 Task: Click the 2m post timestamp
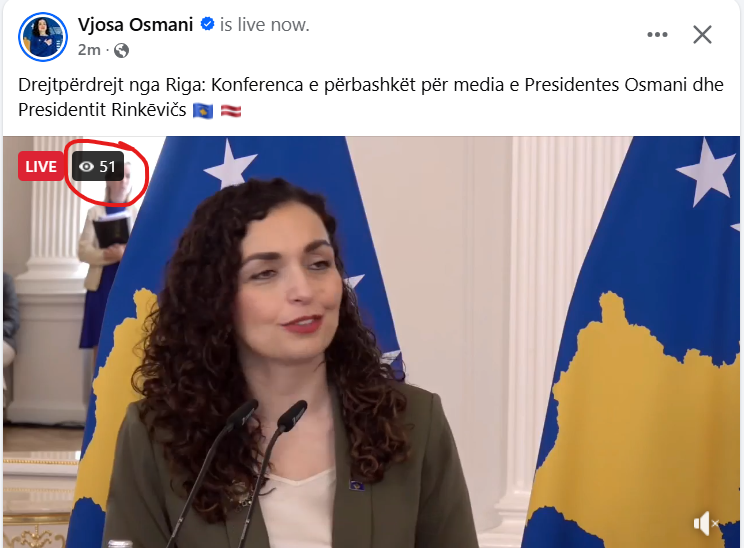(89, 50)
